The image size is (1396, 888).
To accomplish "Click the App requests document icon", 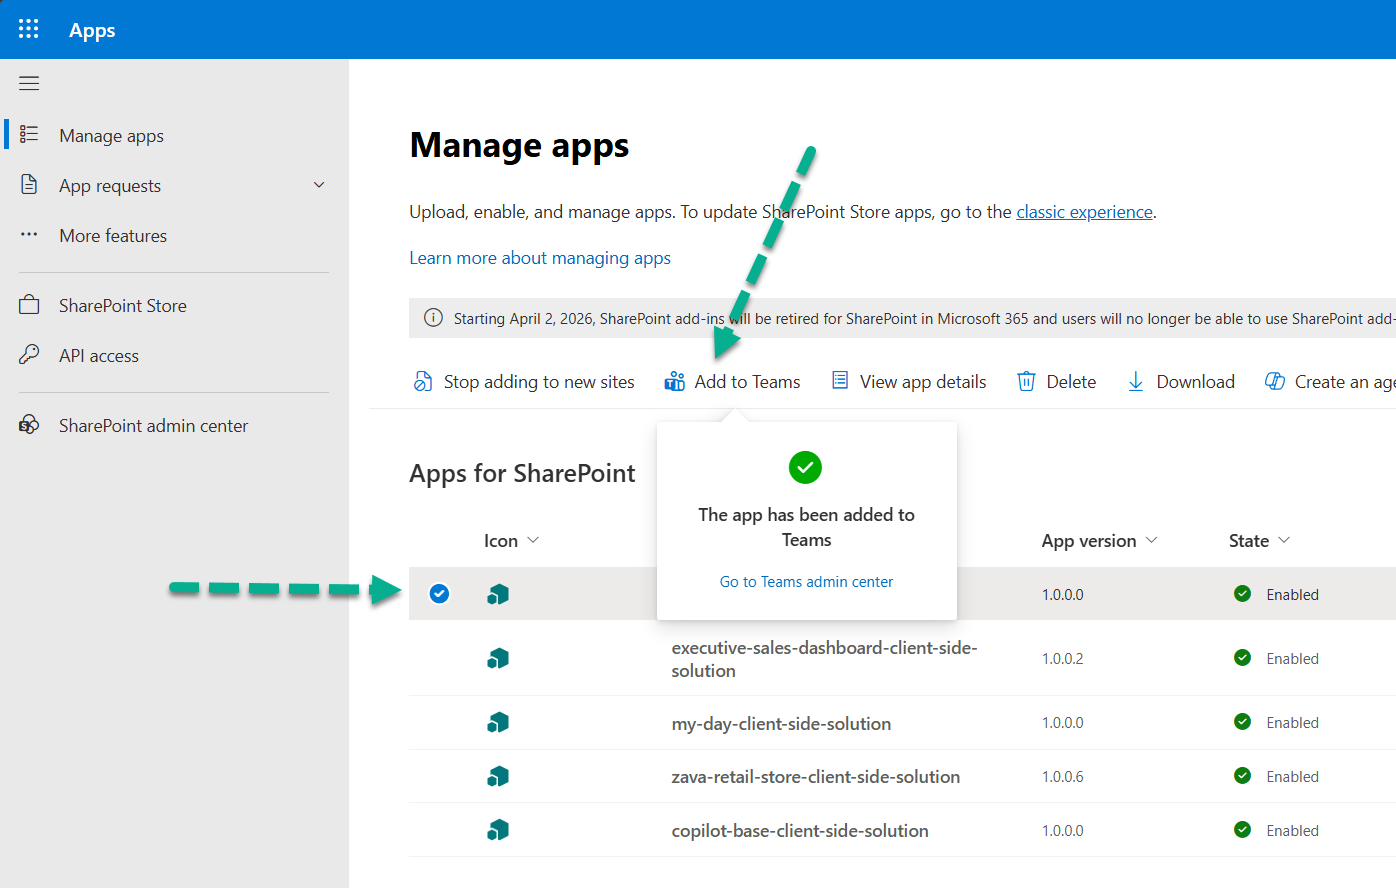I will [x=29, y=185].
